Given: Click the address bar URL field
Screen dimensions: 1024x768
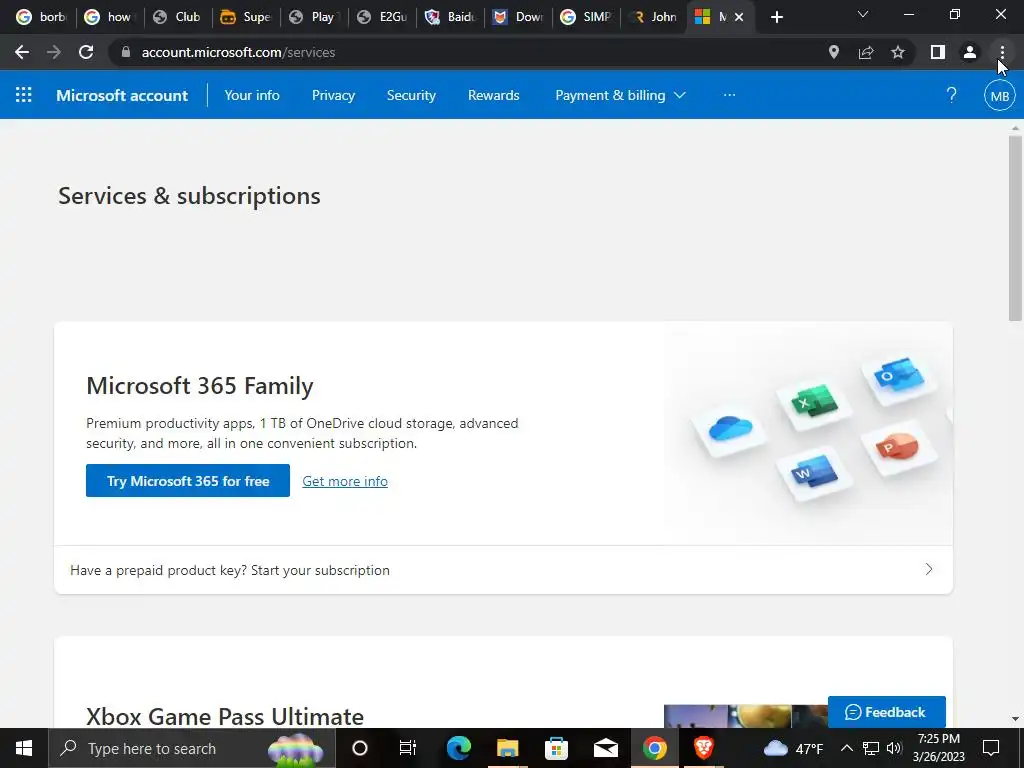Looking at the screenshot, I should pos(470,52).
